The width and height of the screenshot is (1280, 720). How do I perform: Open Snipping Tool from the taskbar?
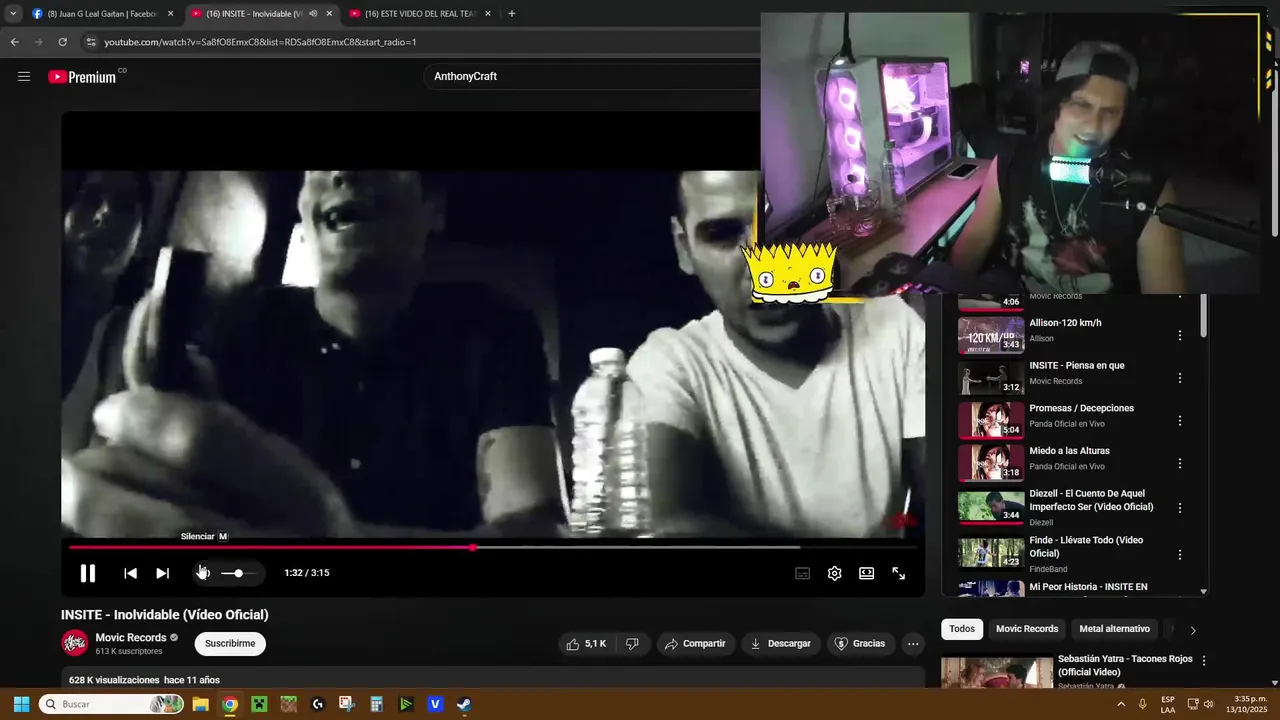tap(347, 704)
